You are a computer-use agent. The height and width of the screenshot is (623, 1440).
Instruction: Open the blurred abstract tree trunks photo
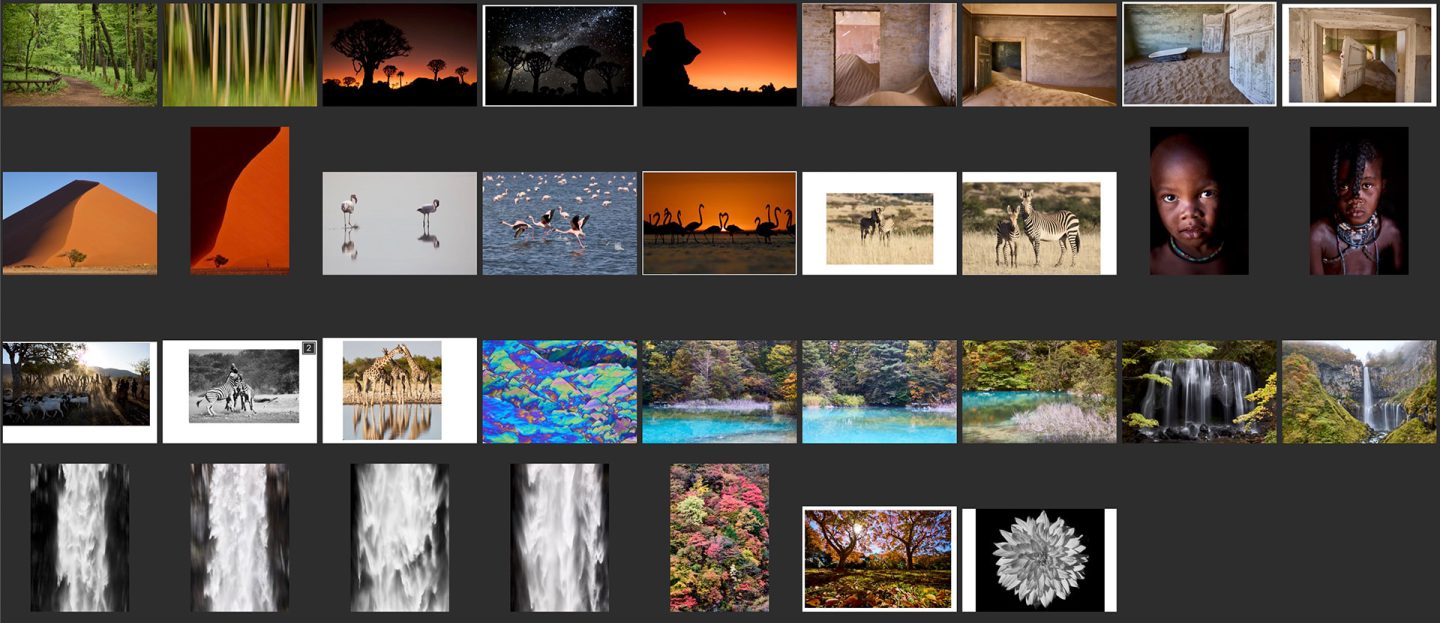click(x=240, y=54)
